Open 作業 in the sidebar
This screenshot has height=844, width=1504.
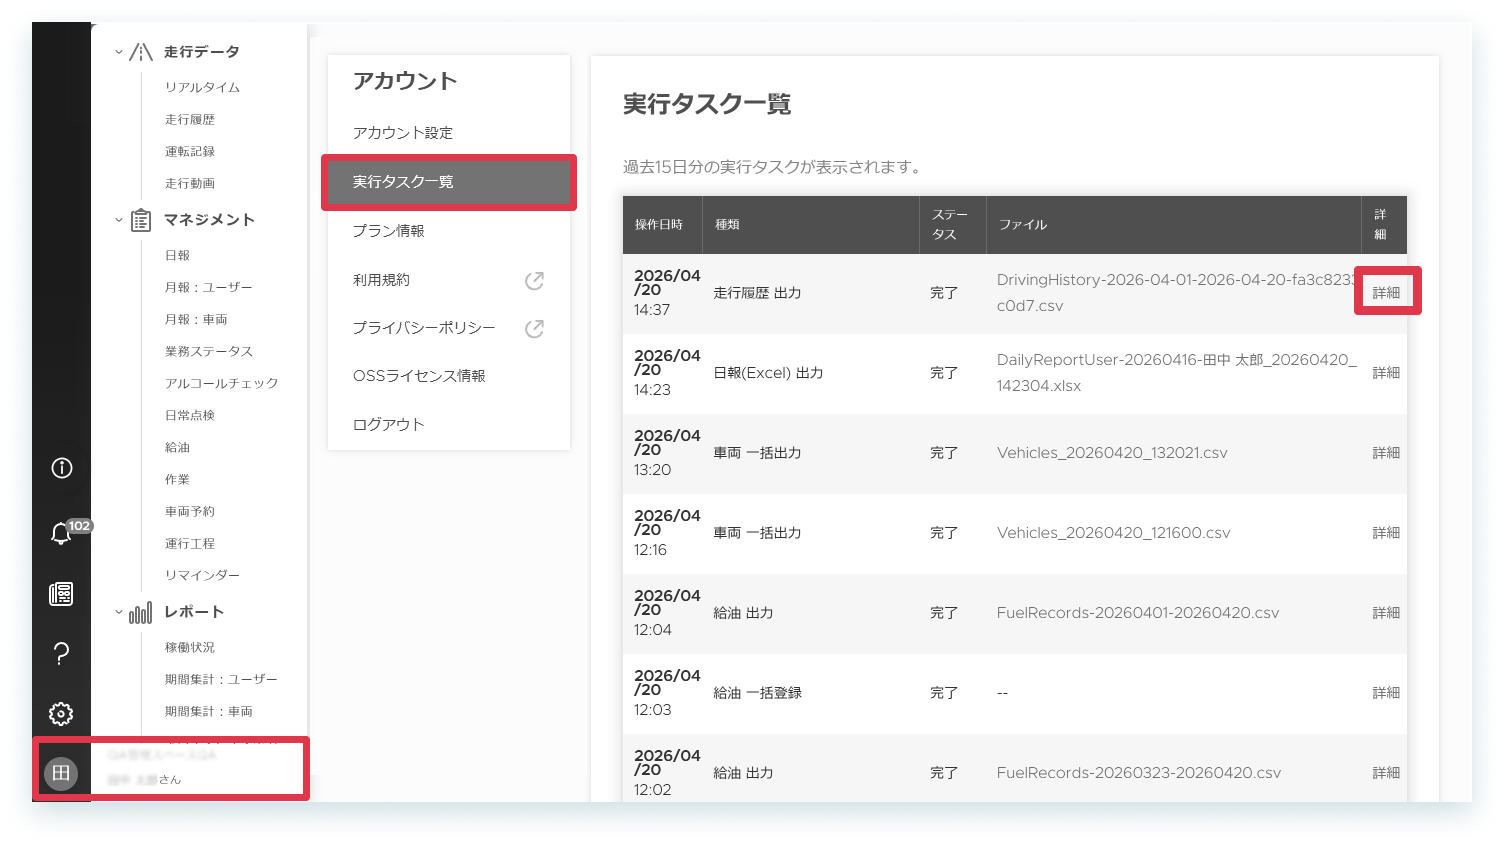tap(177, 480)
